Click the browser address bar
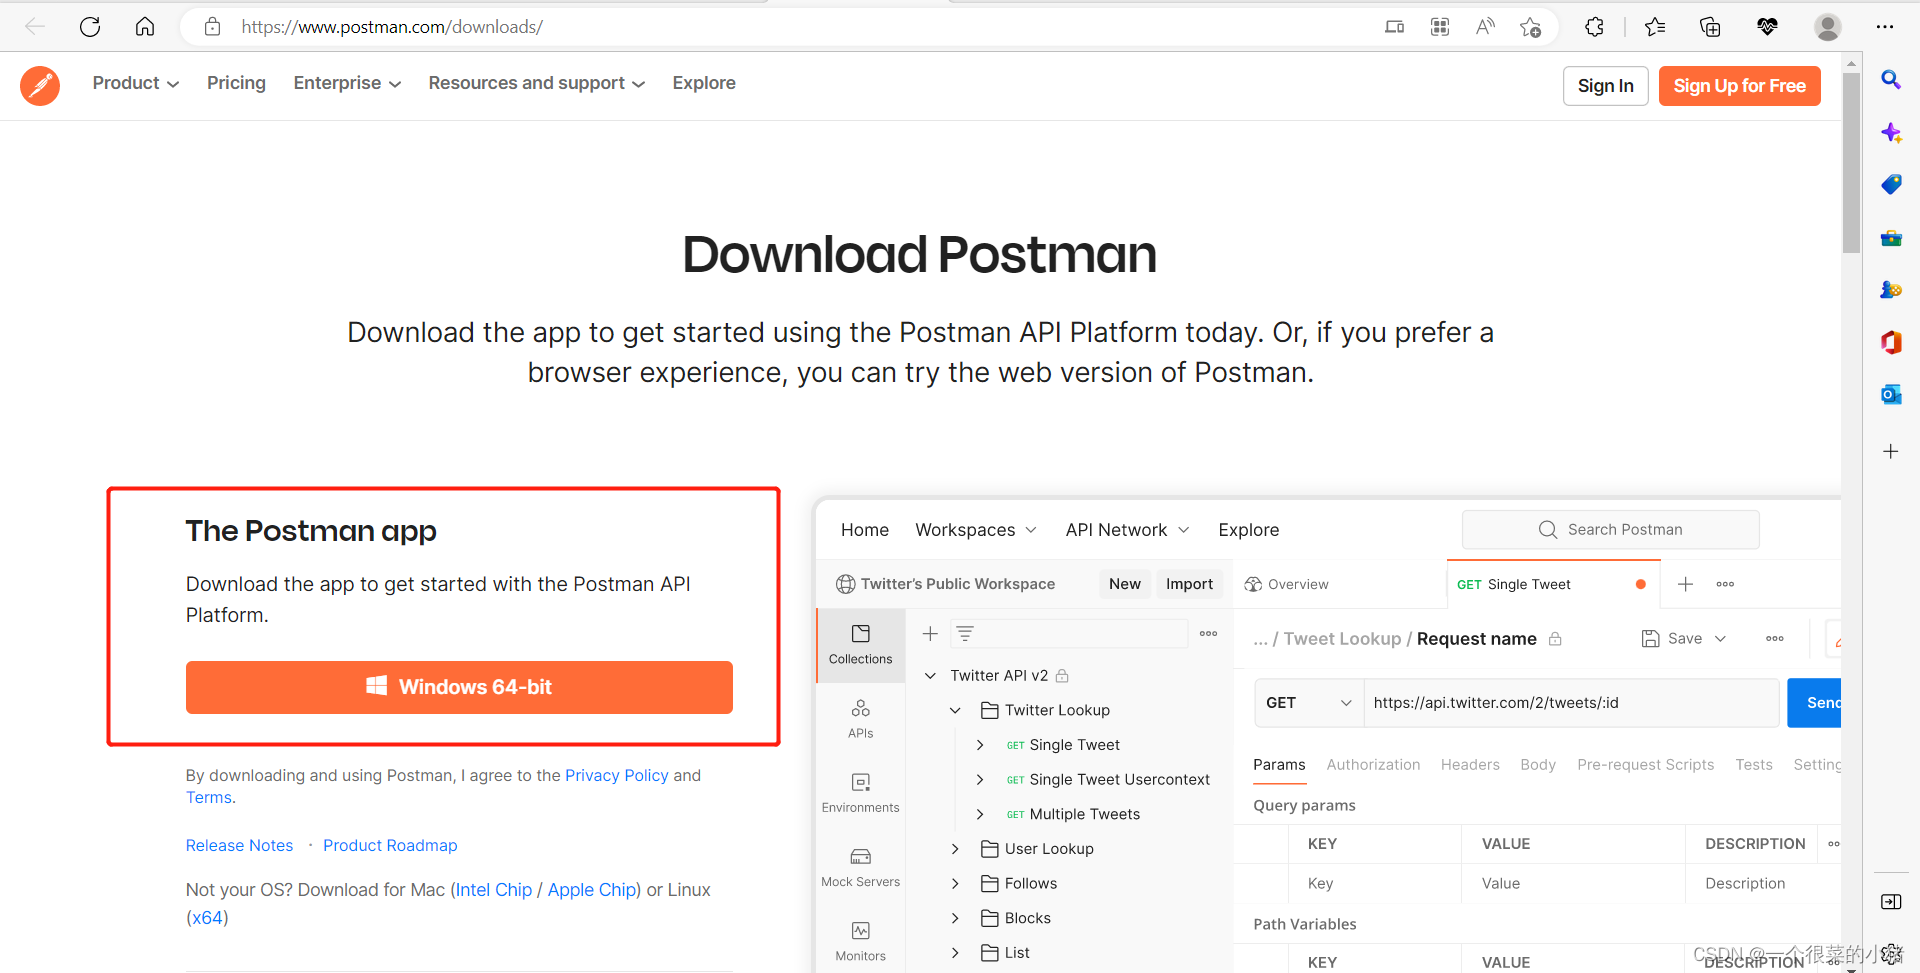 pos(780,27)
